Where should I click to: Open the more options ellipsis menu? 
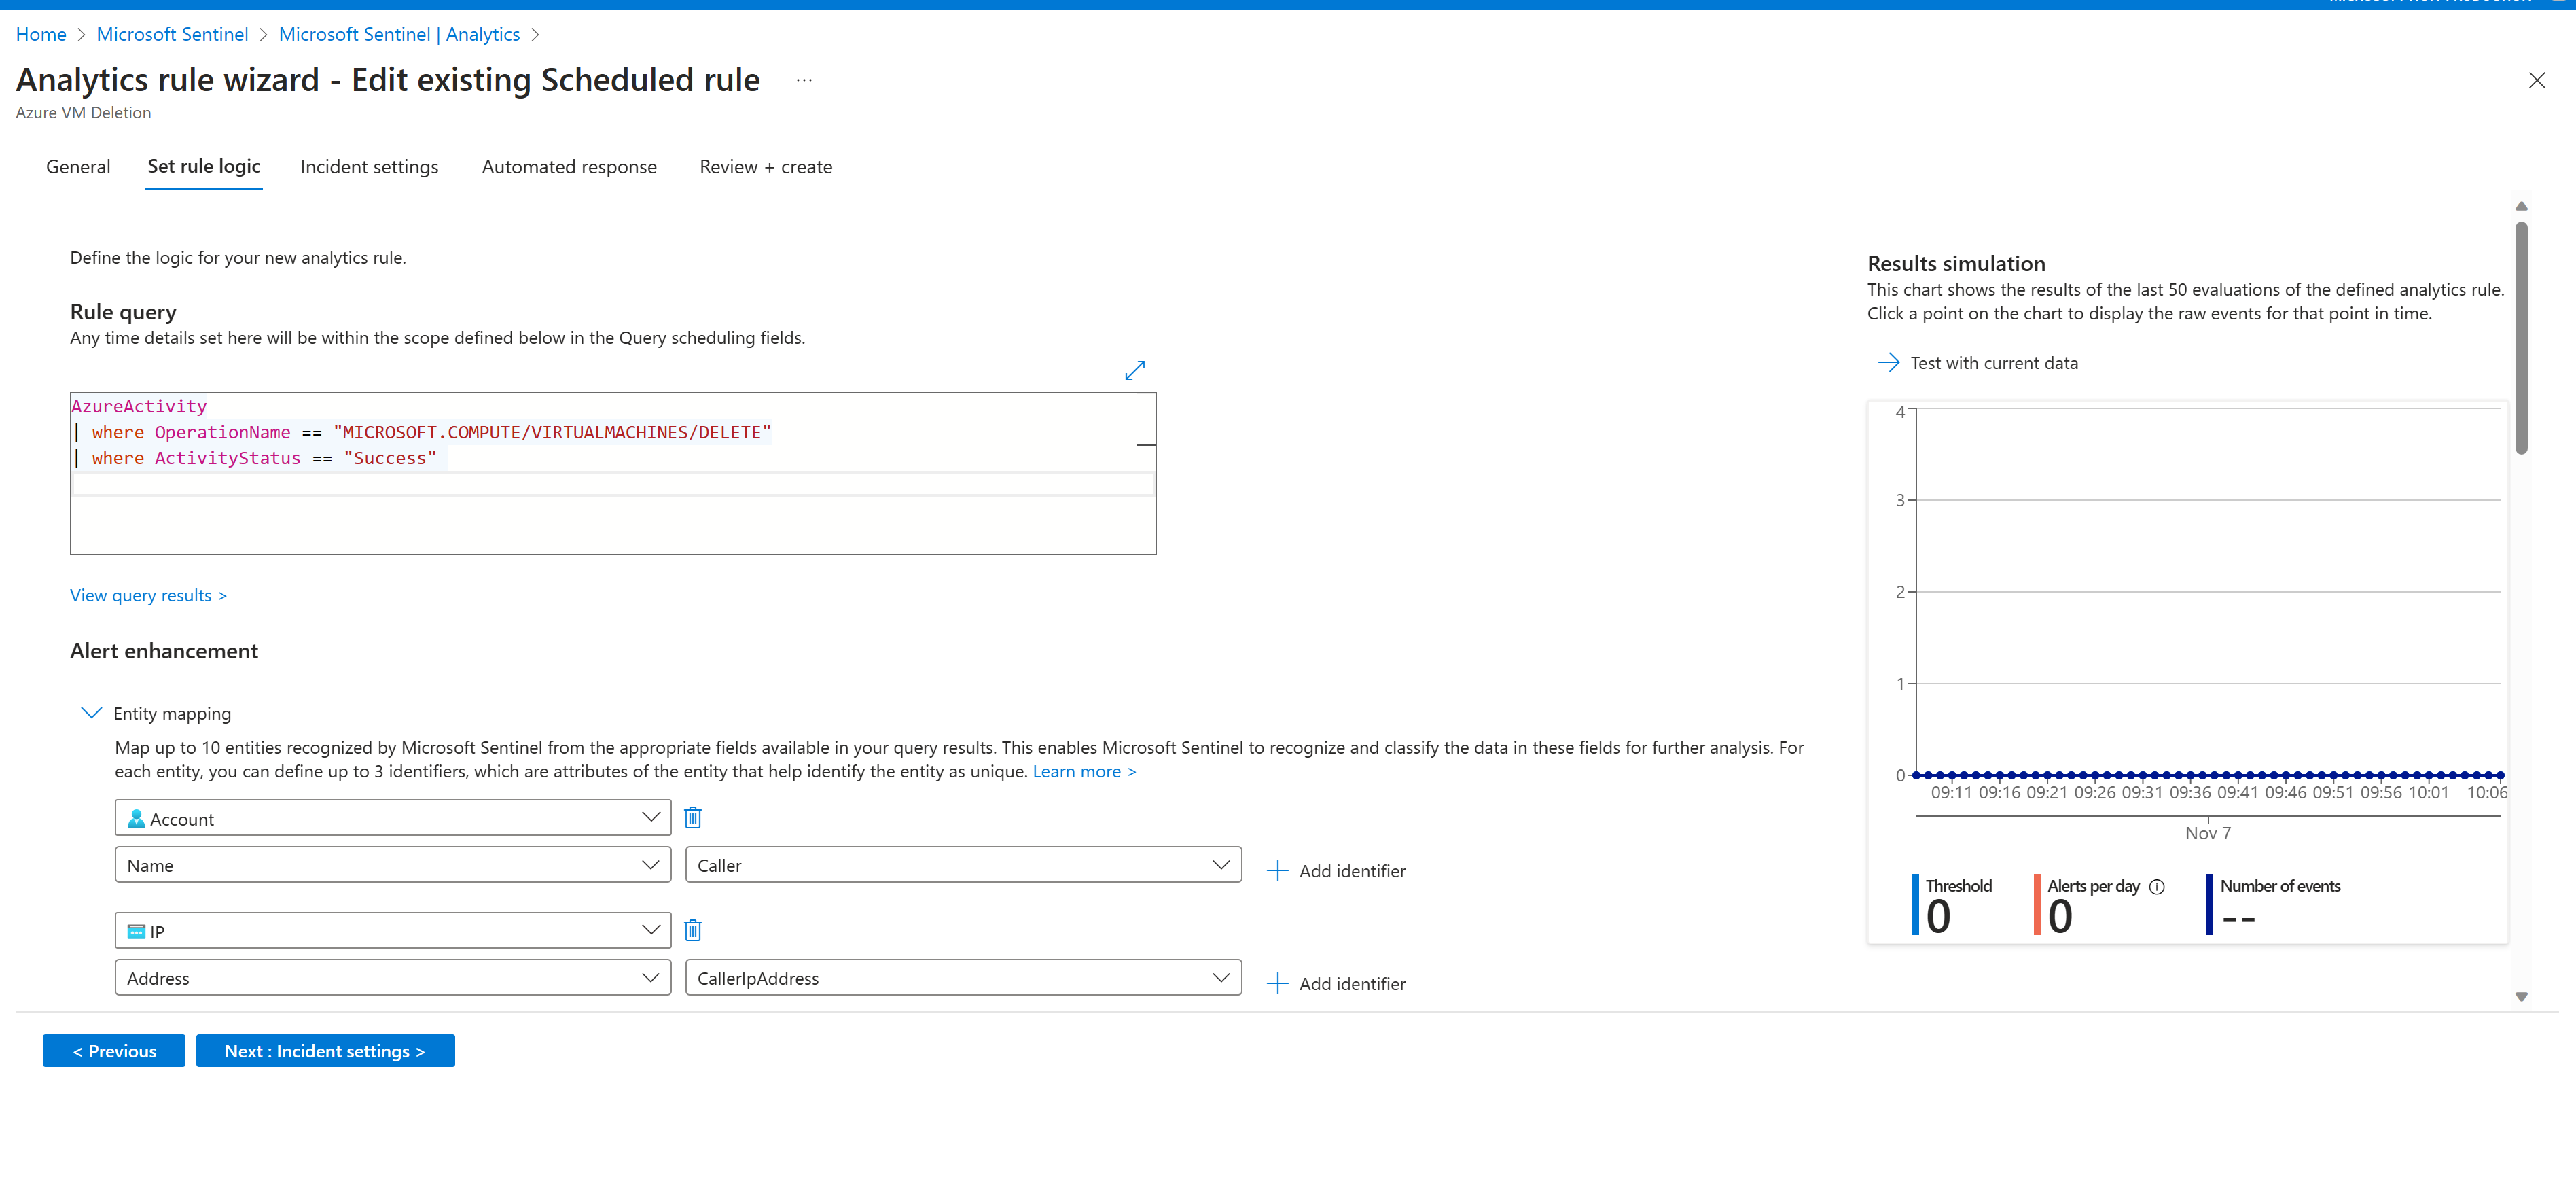point(804,80)
